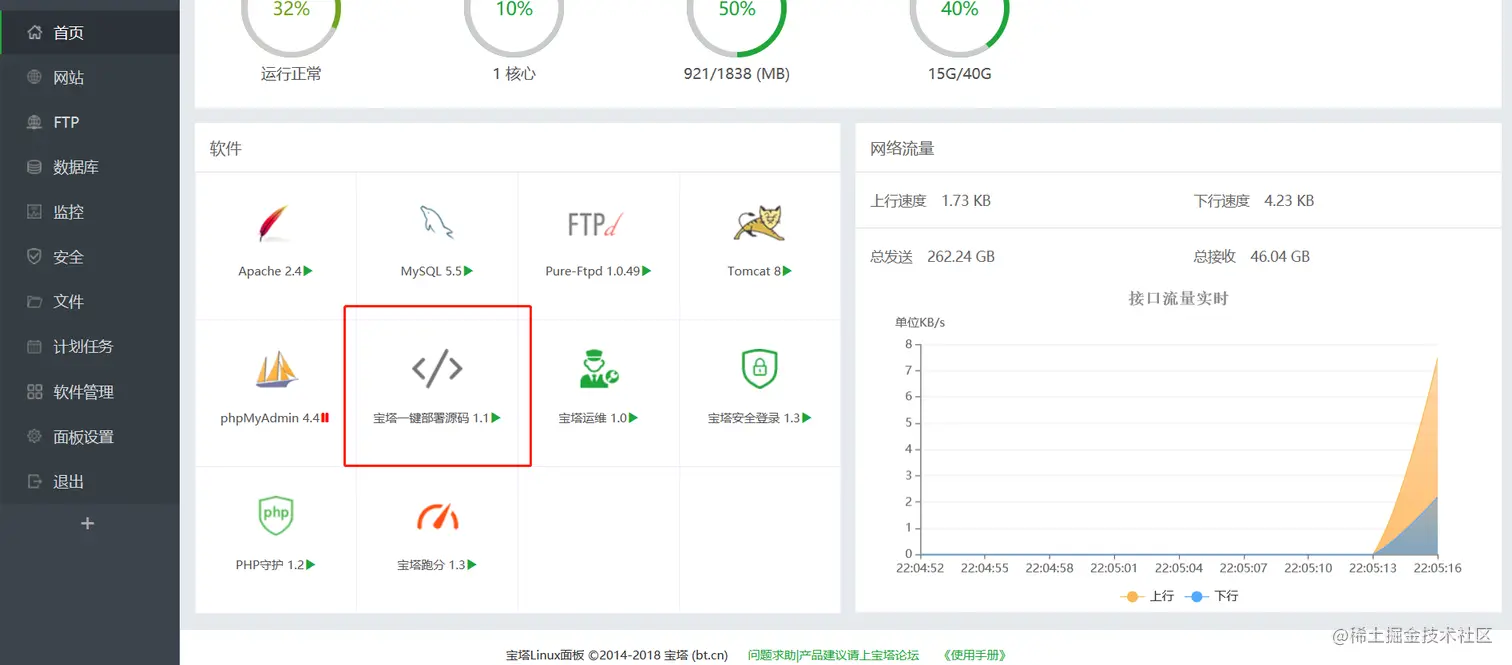Open the 网站 websites sidebar item
This screenshot has width=1512, height=665.
click(x=90, y=78)
